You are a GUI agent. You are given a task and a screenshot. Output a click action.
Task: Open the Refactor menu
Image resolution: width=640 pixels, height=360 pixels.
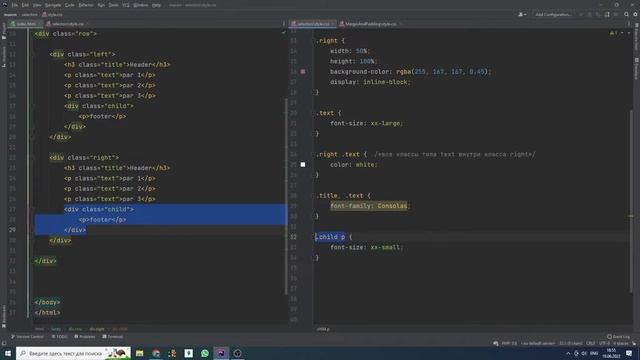86,5
